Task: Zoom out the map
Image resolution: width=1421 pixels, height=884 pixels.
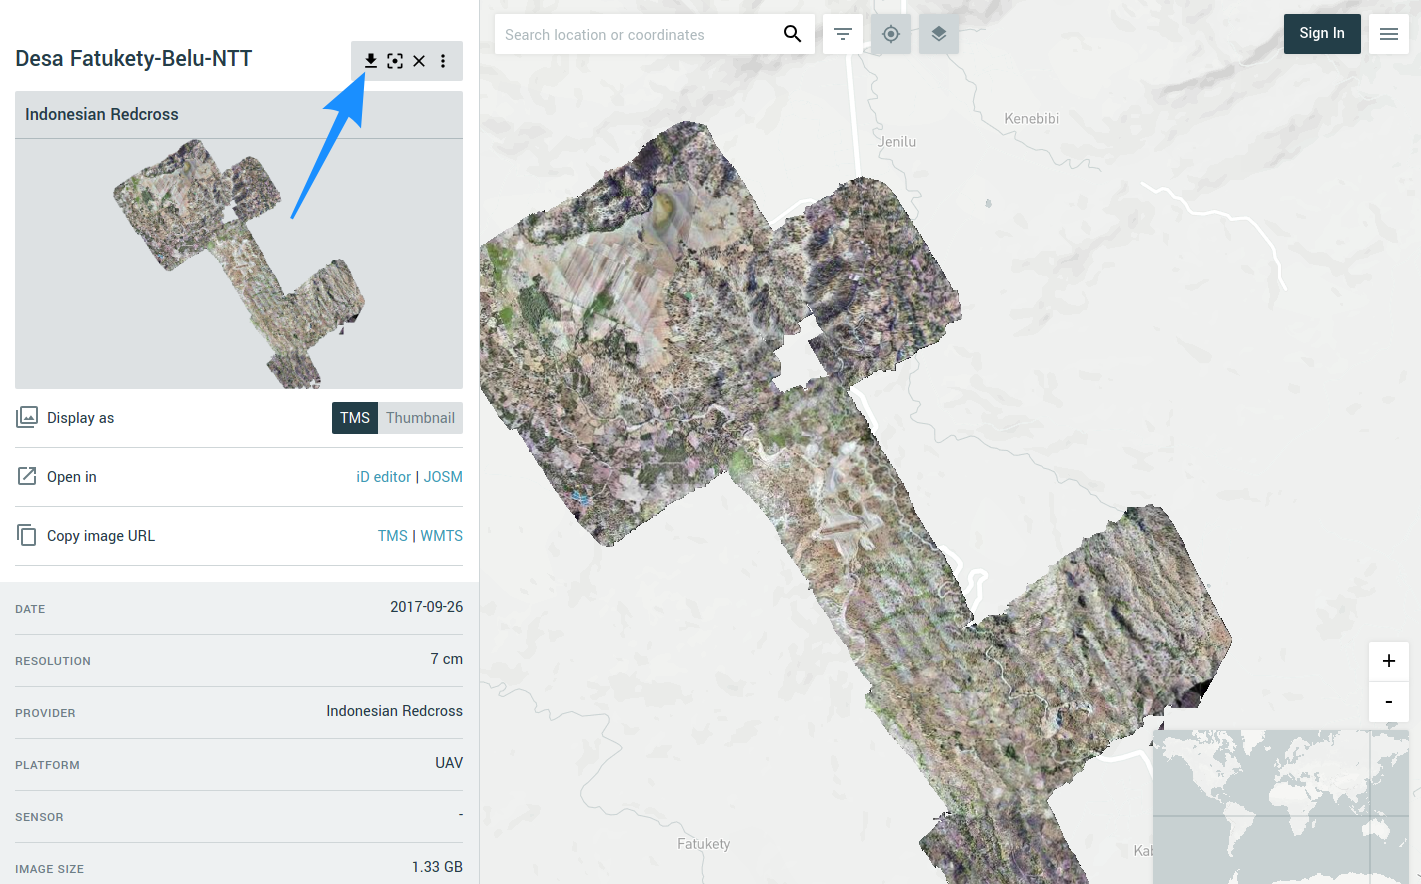Action: (1389, 702)
